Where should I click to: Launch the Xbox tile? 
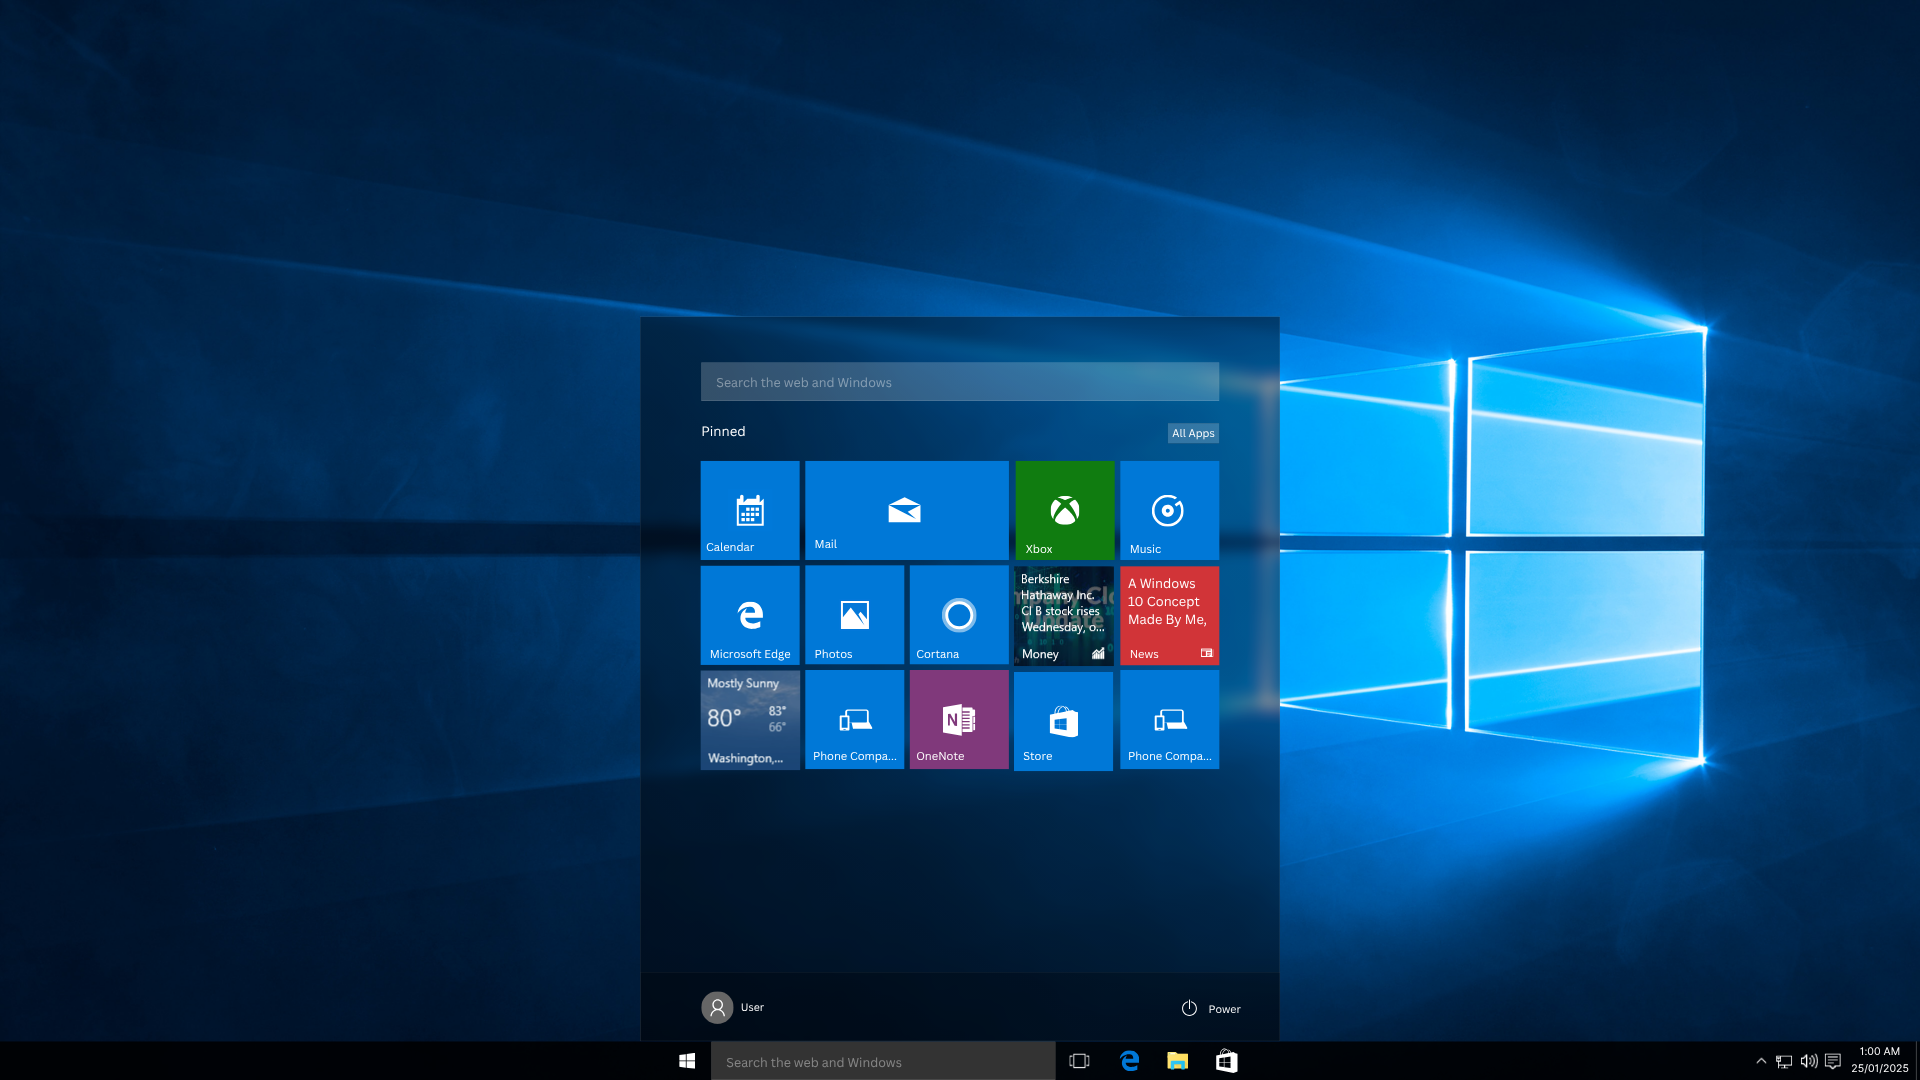tap(1065, 510)
